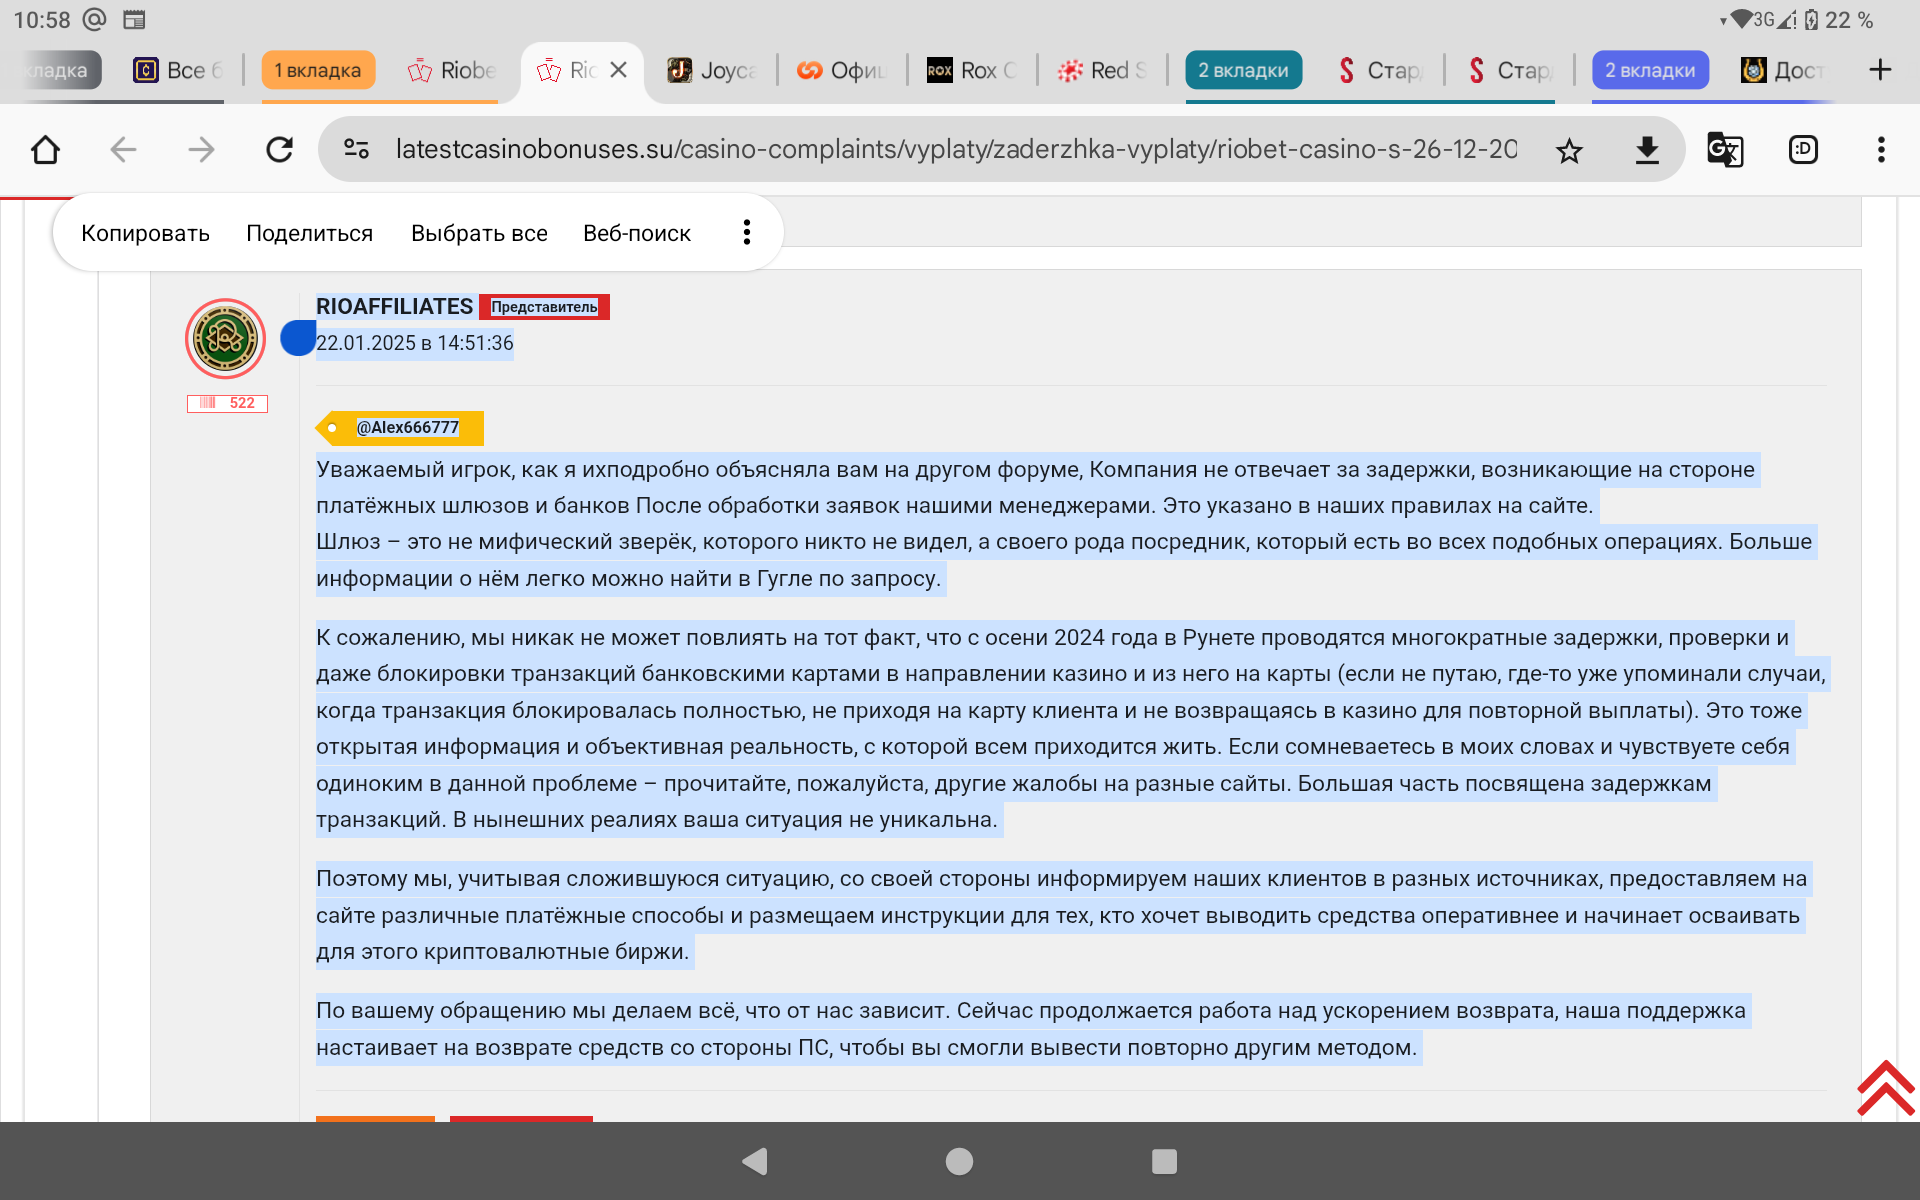1920x1200 pixels.
Task: Add a new tab with the plus button
Action: (1879, 70)
